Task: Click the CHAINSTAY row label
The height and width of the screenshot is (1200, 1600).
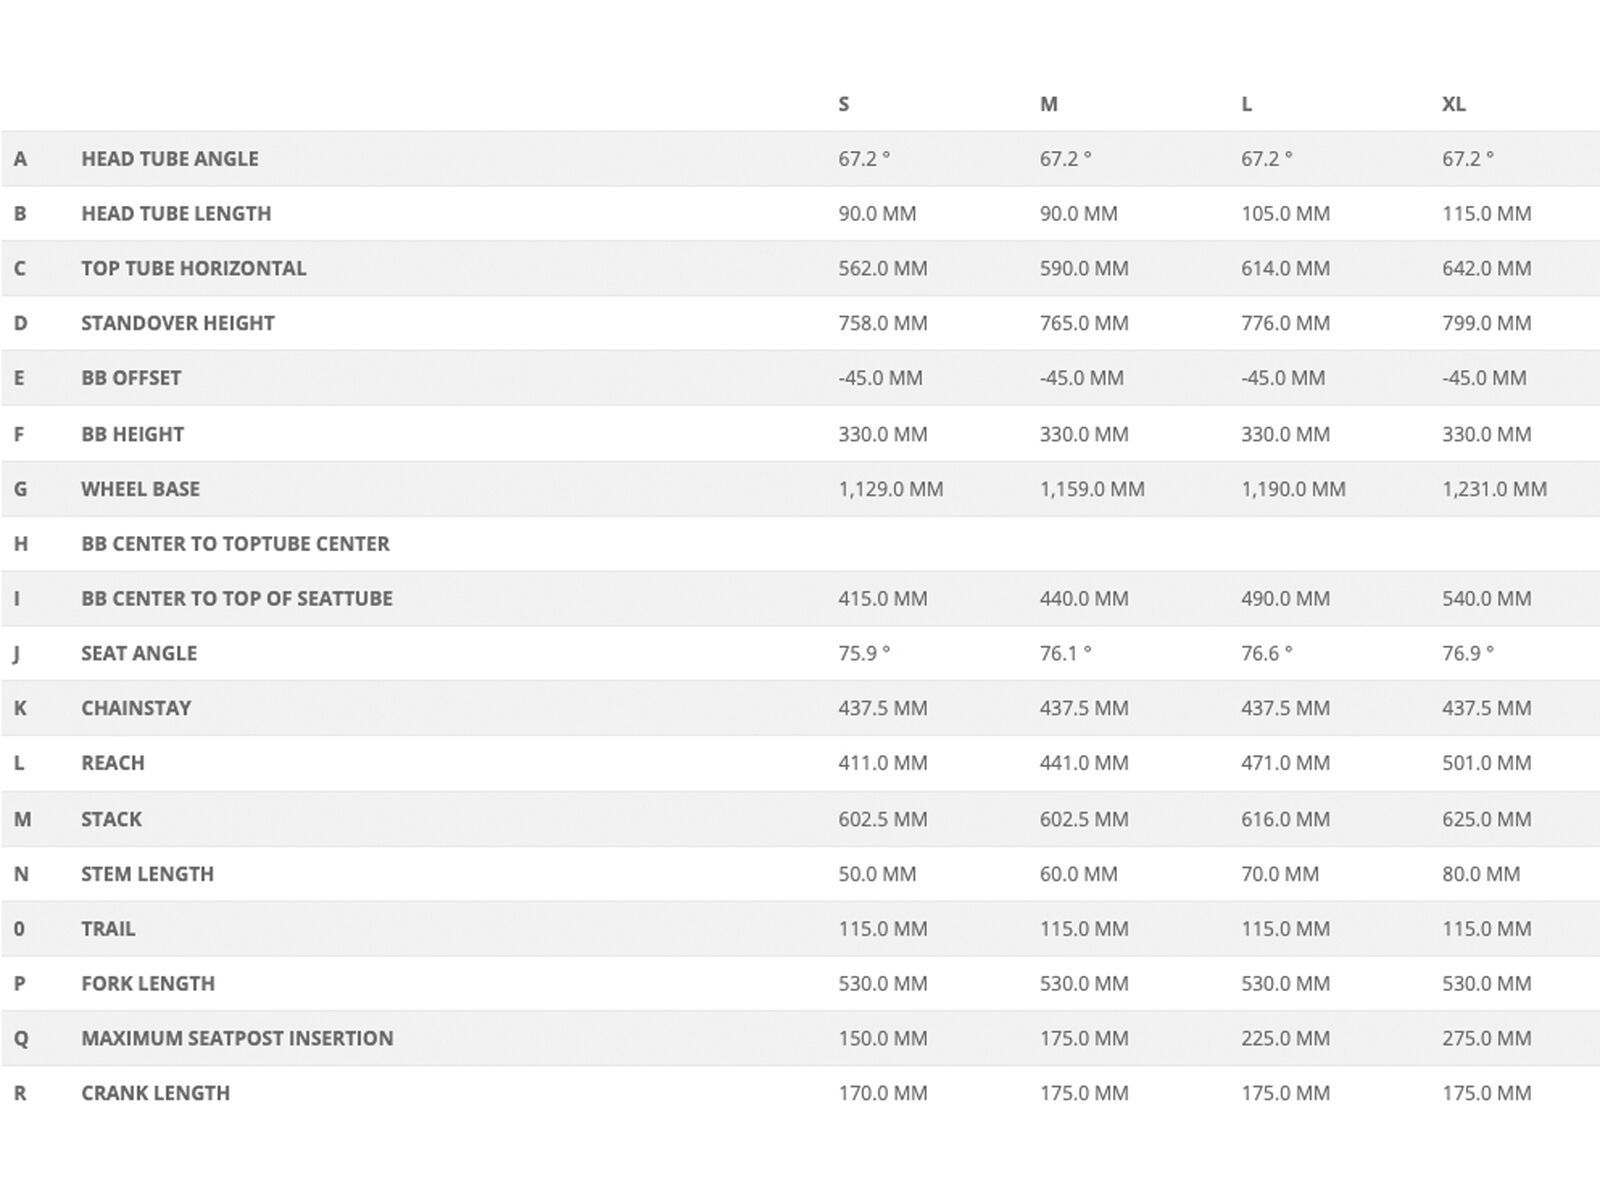Action: coord(136,708)
